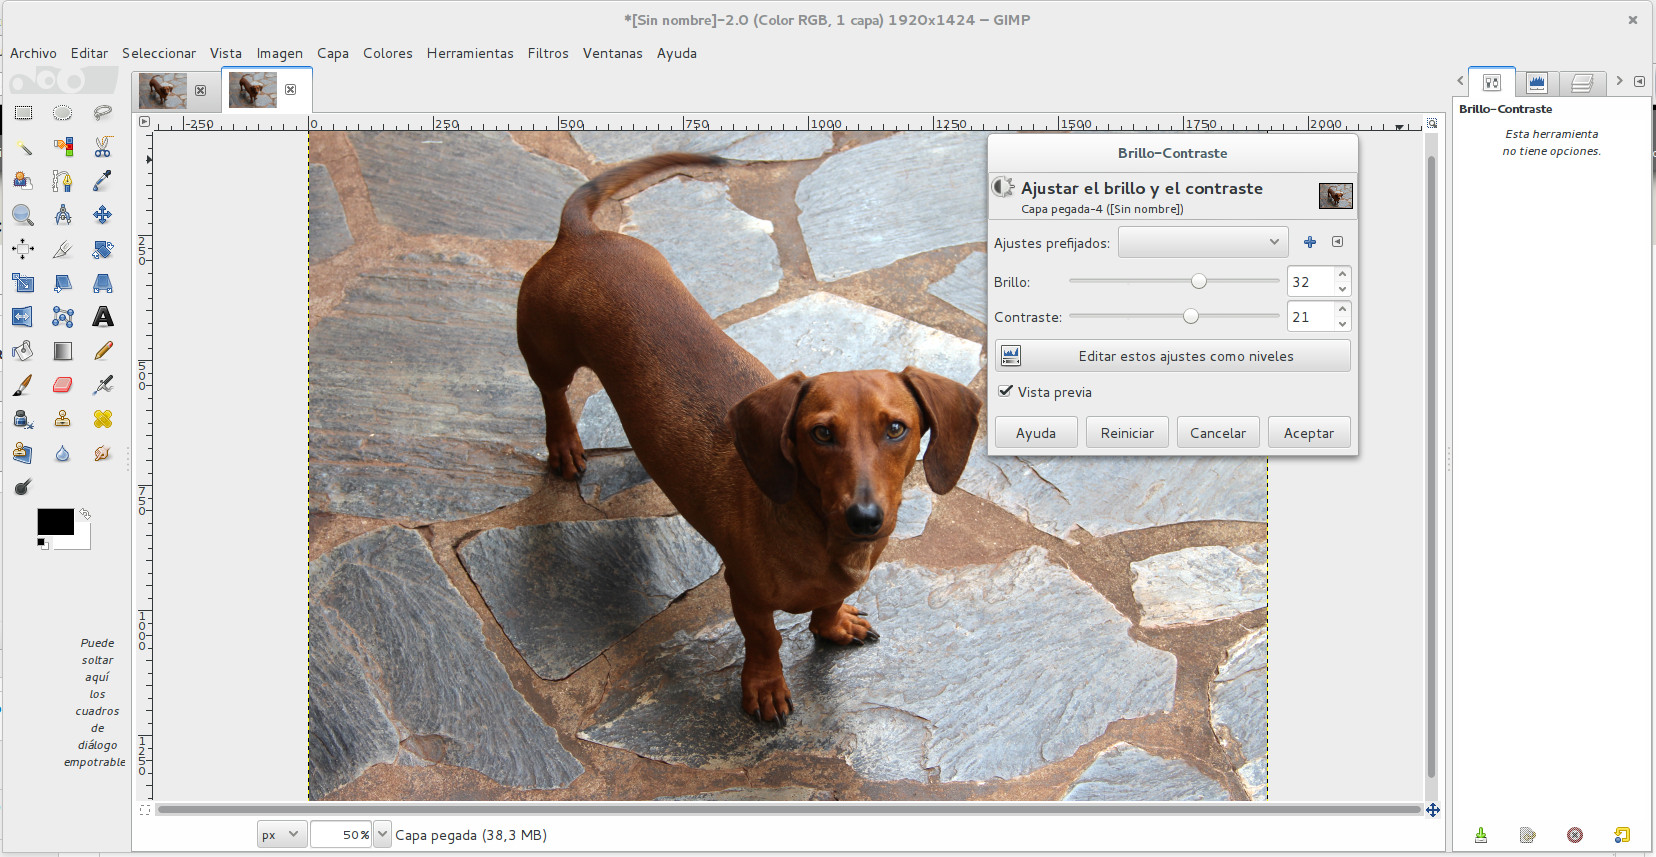The image size is (1656, 857).
Task: Toggle the Quick Mask button
Action: 145,809
